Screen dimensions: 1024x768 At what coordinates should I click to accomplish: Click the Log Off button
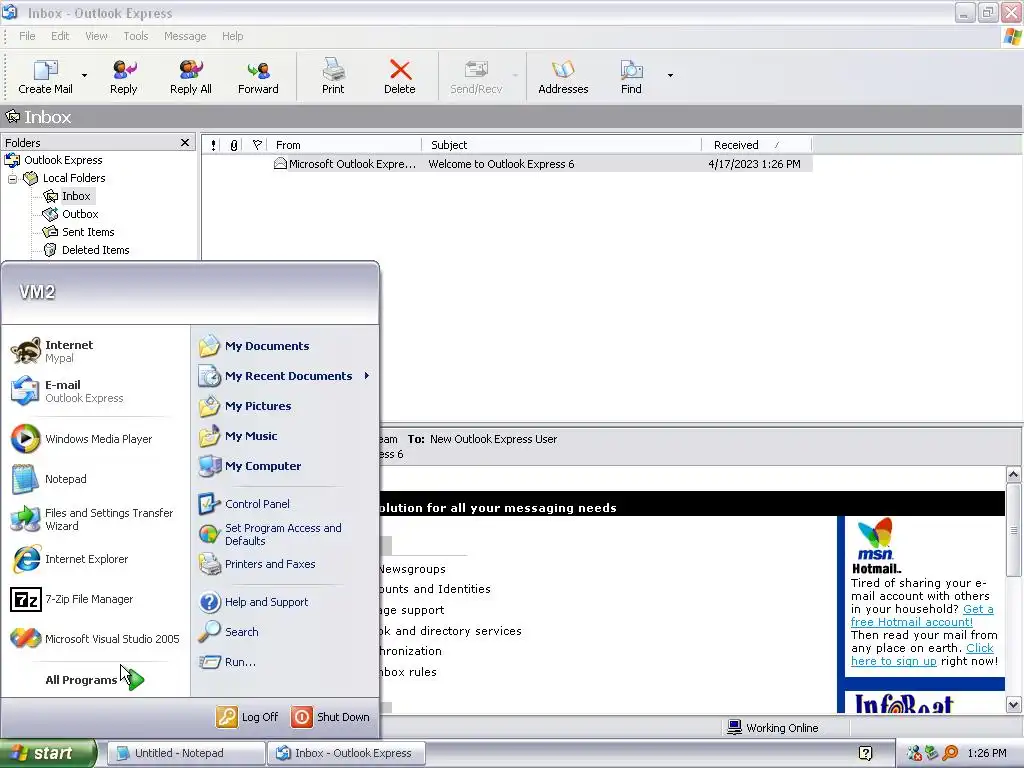tap(248, 717)
